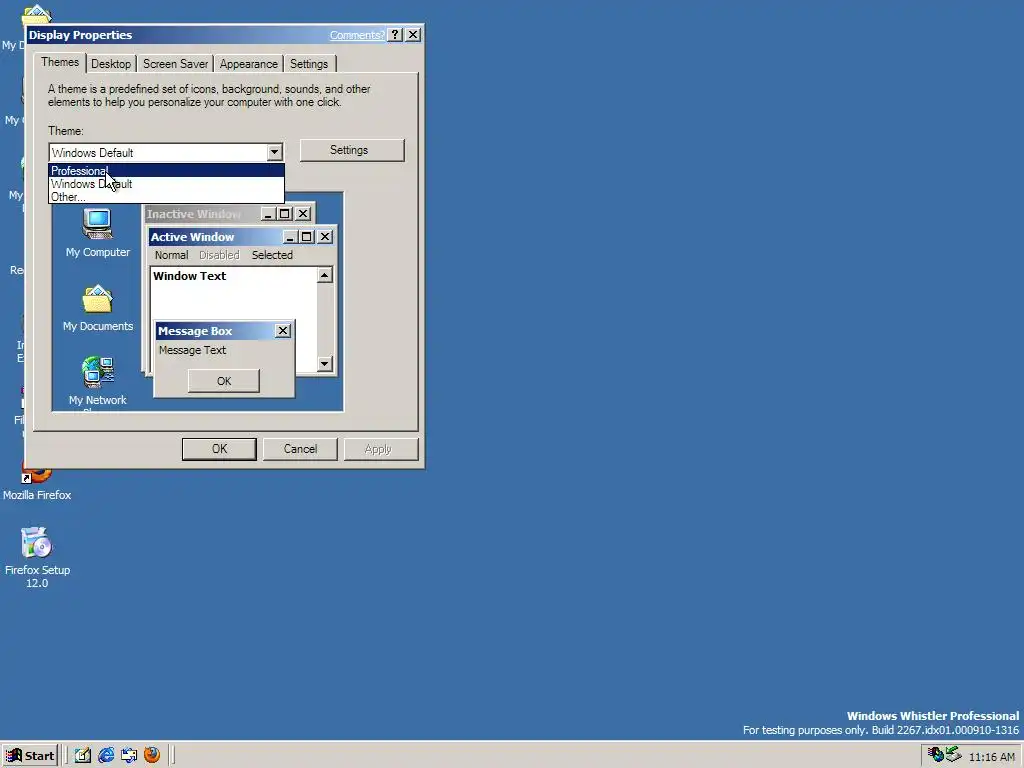Switch to the Desktop tab
Viewport: 1024px width, 768px height.
coord(111,64)
